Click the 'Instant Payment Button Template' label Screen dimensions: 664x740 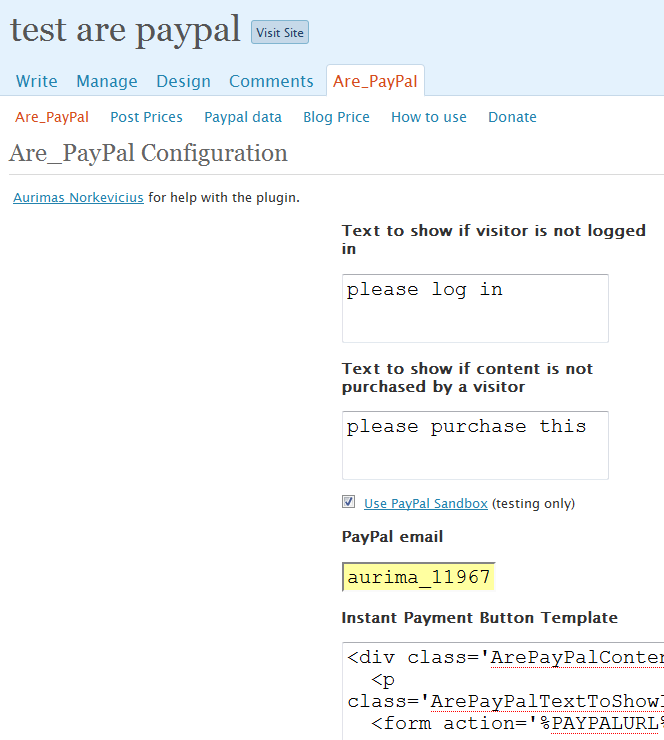pos(479,617)
